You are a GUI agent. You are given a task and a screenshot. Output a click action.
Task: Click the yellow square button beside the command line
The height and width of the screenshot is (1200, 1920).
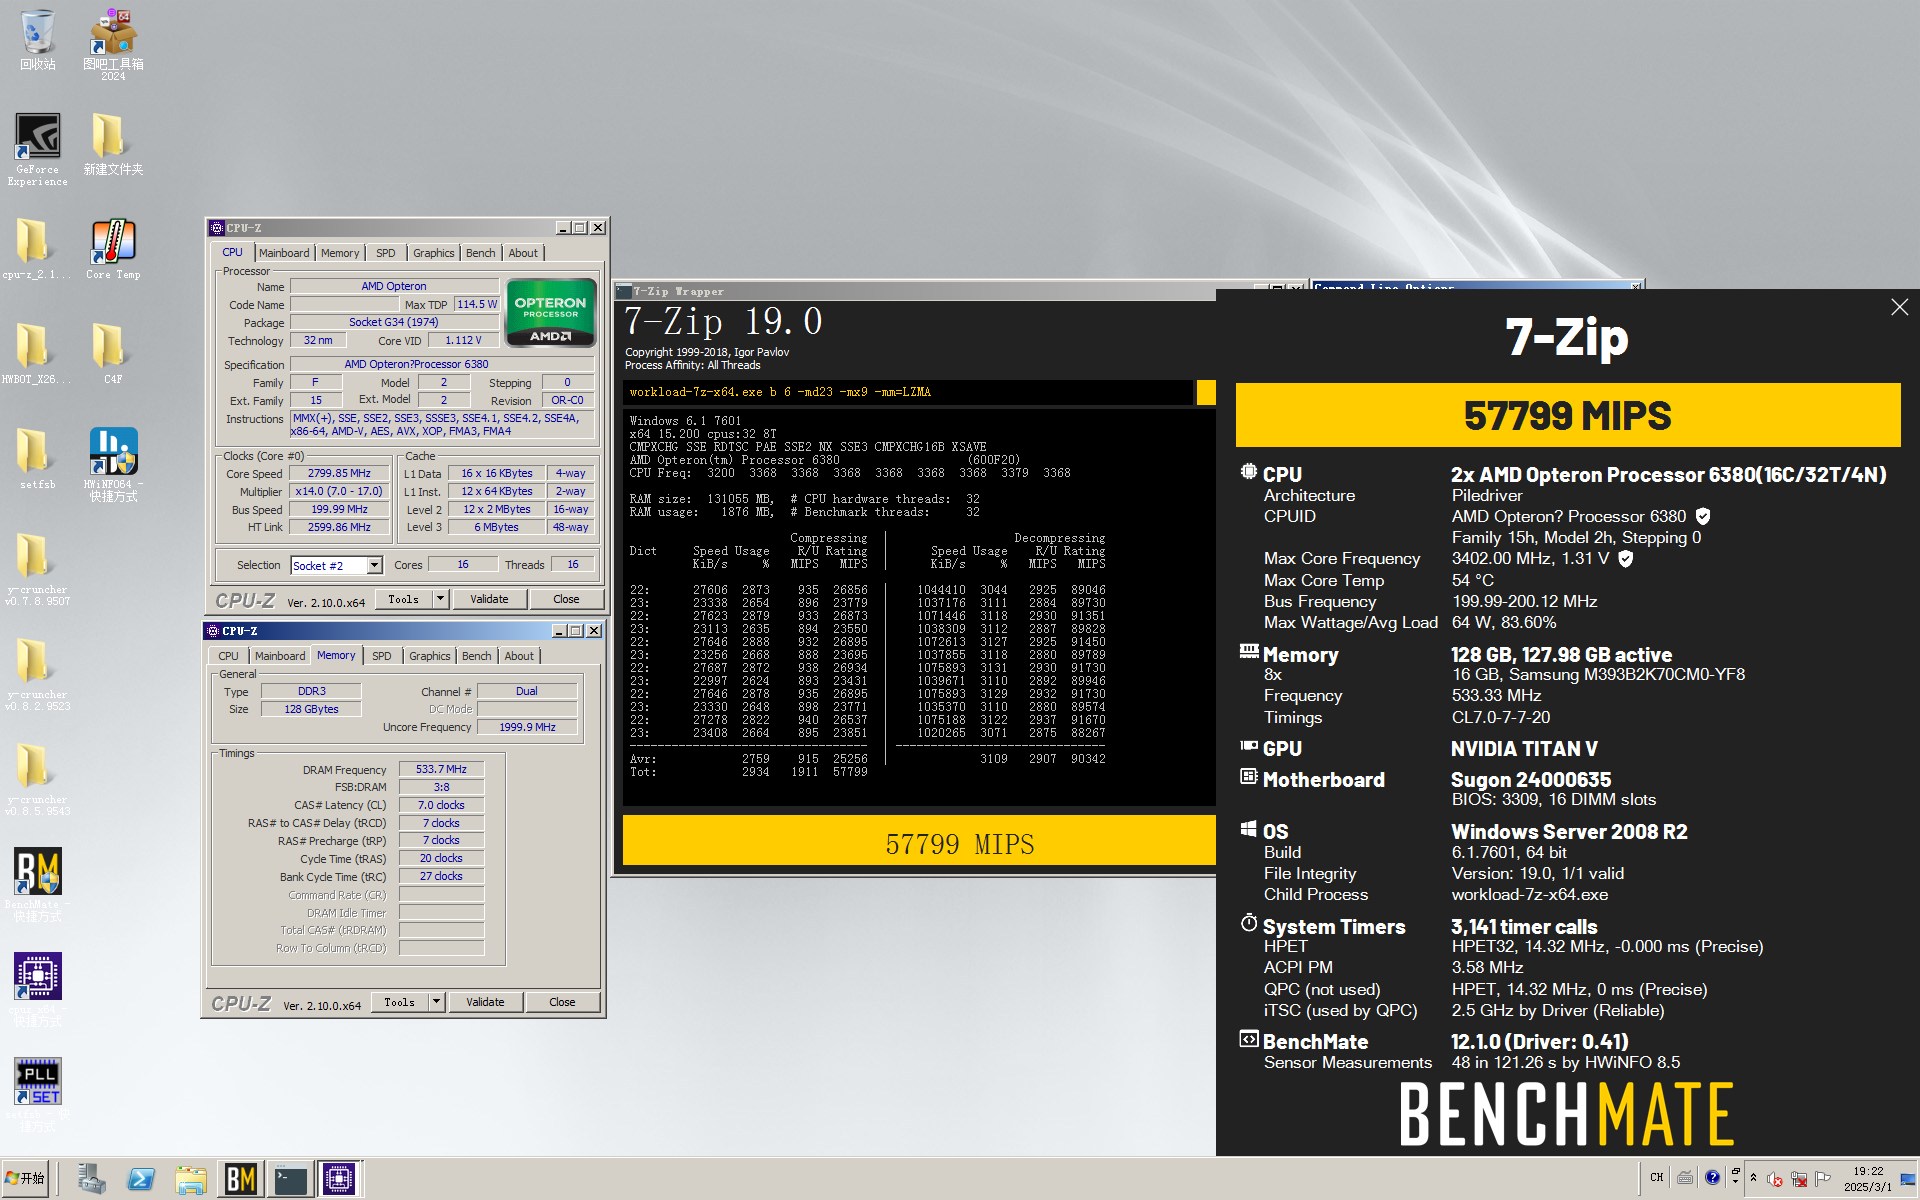tap(1206, 392)
